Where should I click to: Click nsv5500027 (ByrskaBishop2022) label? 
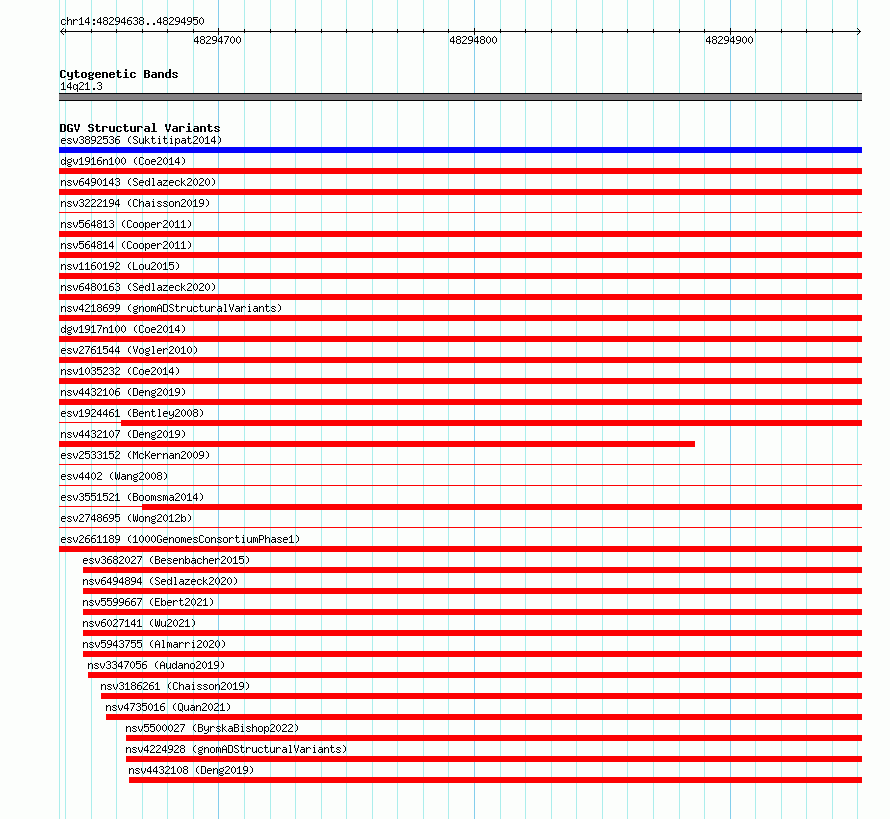coord(212,728)
